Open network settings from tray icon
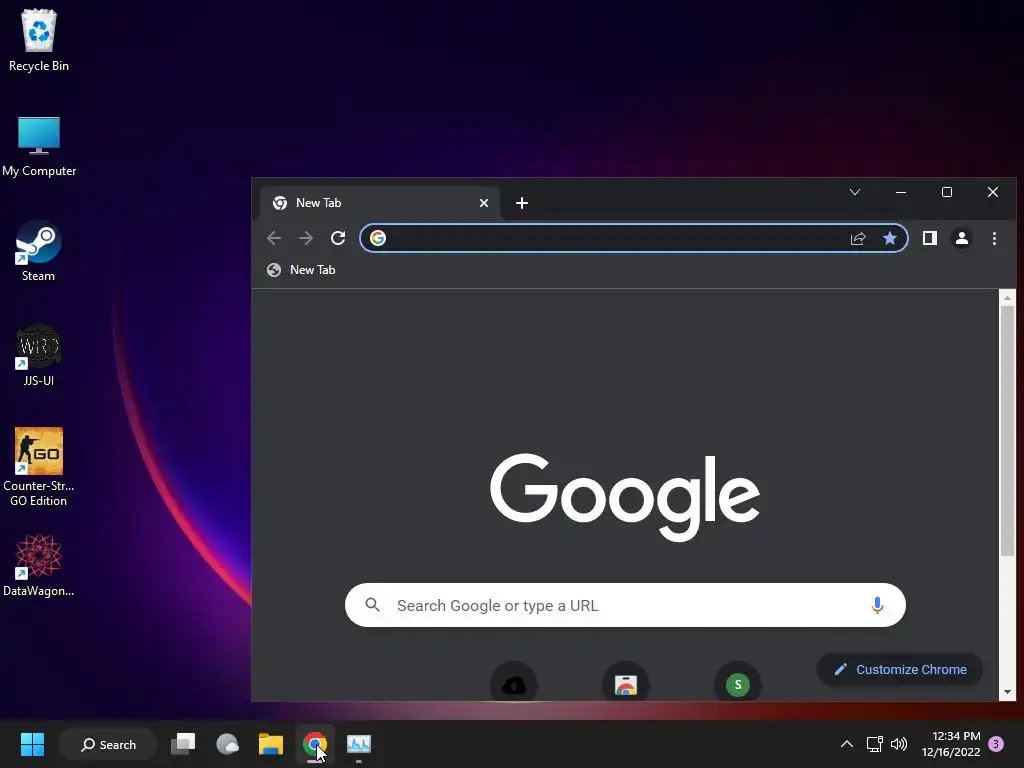The height and width of the screenshot is (768, 1024). coord(874,744)
